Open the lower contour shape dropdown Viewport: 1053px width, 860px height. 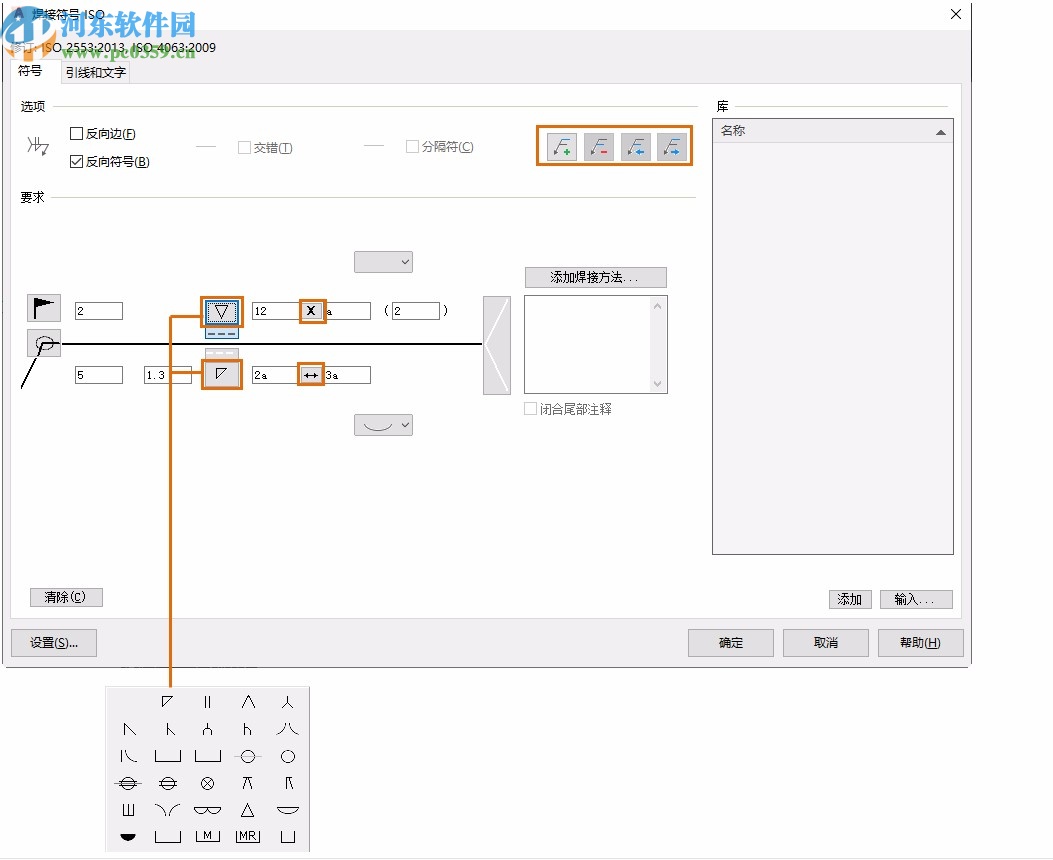point(383,424)
